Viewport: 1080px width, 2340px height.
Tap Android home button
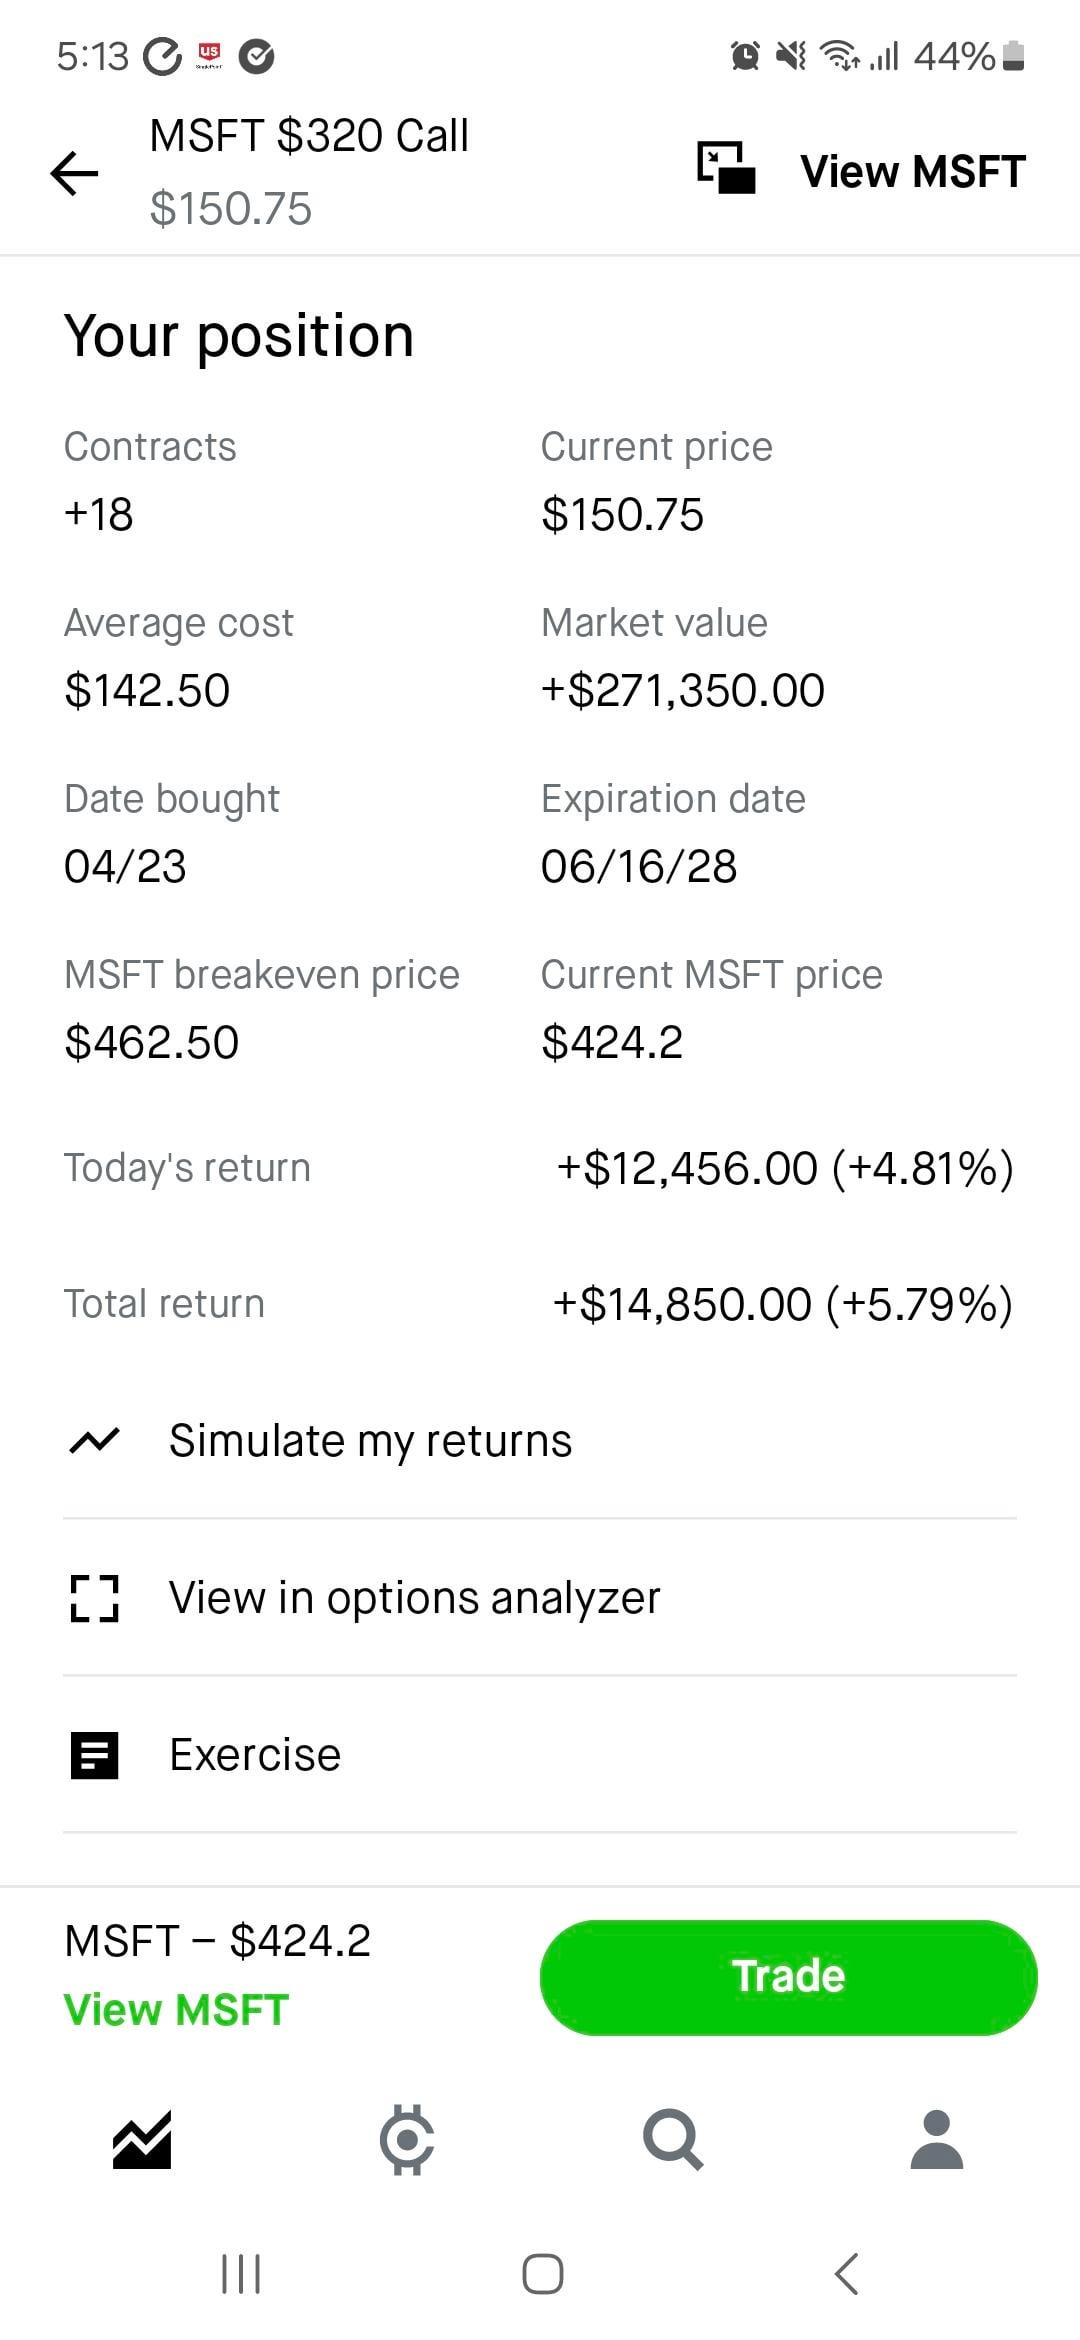tap(542, 2273)
